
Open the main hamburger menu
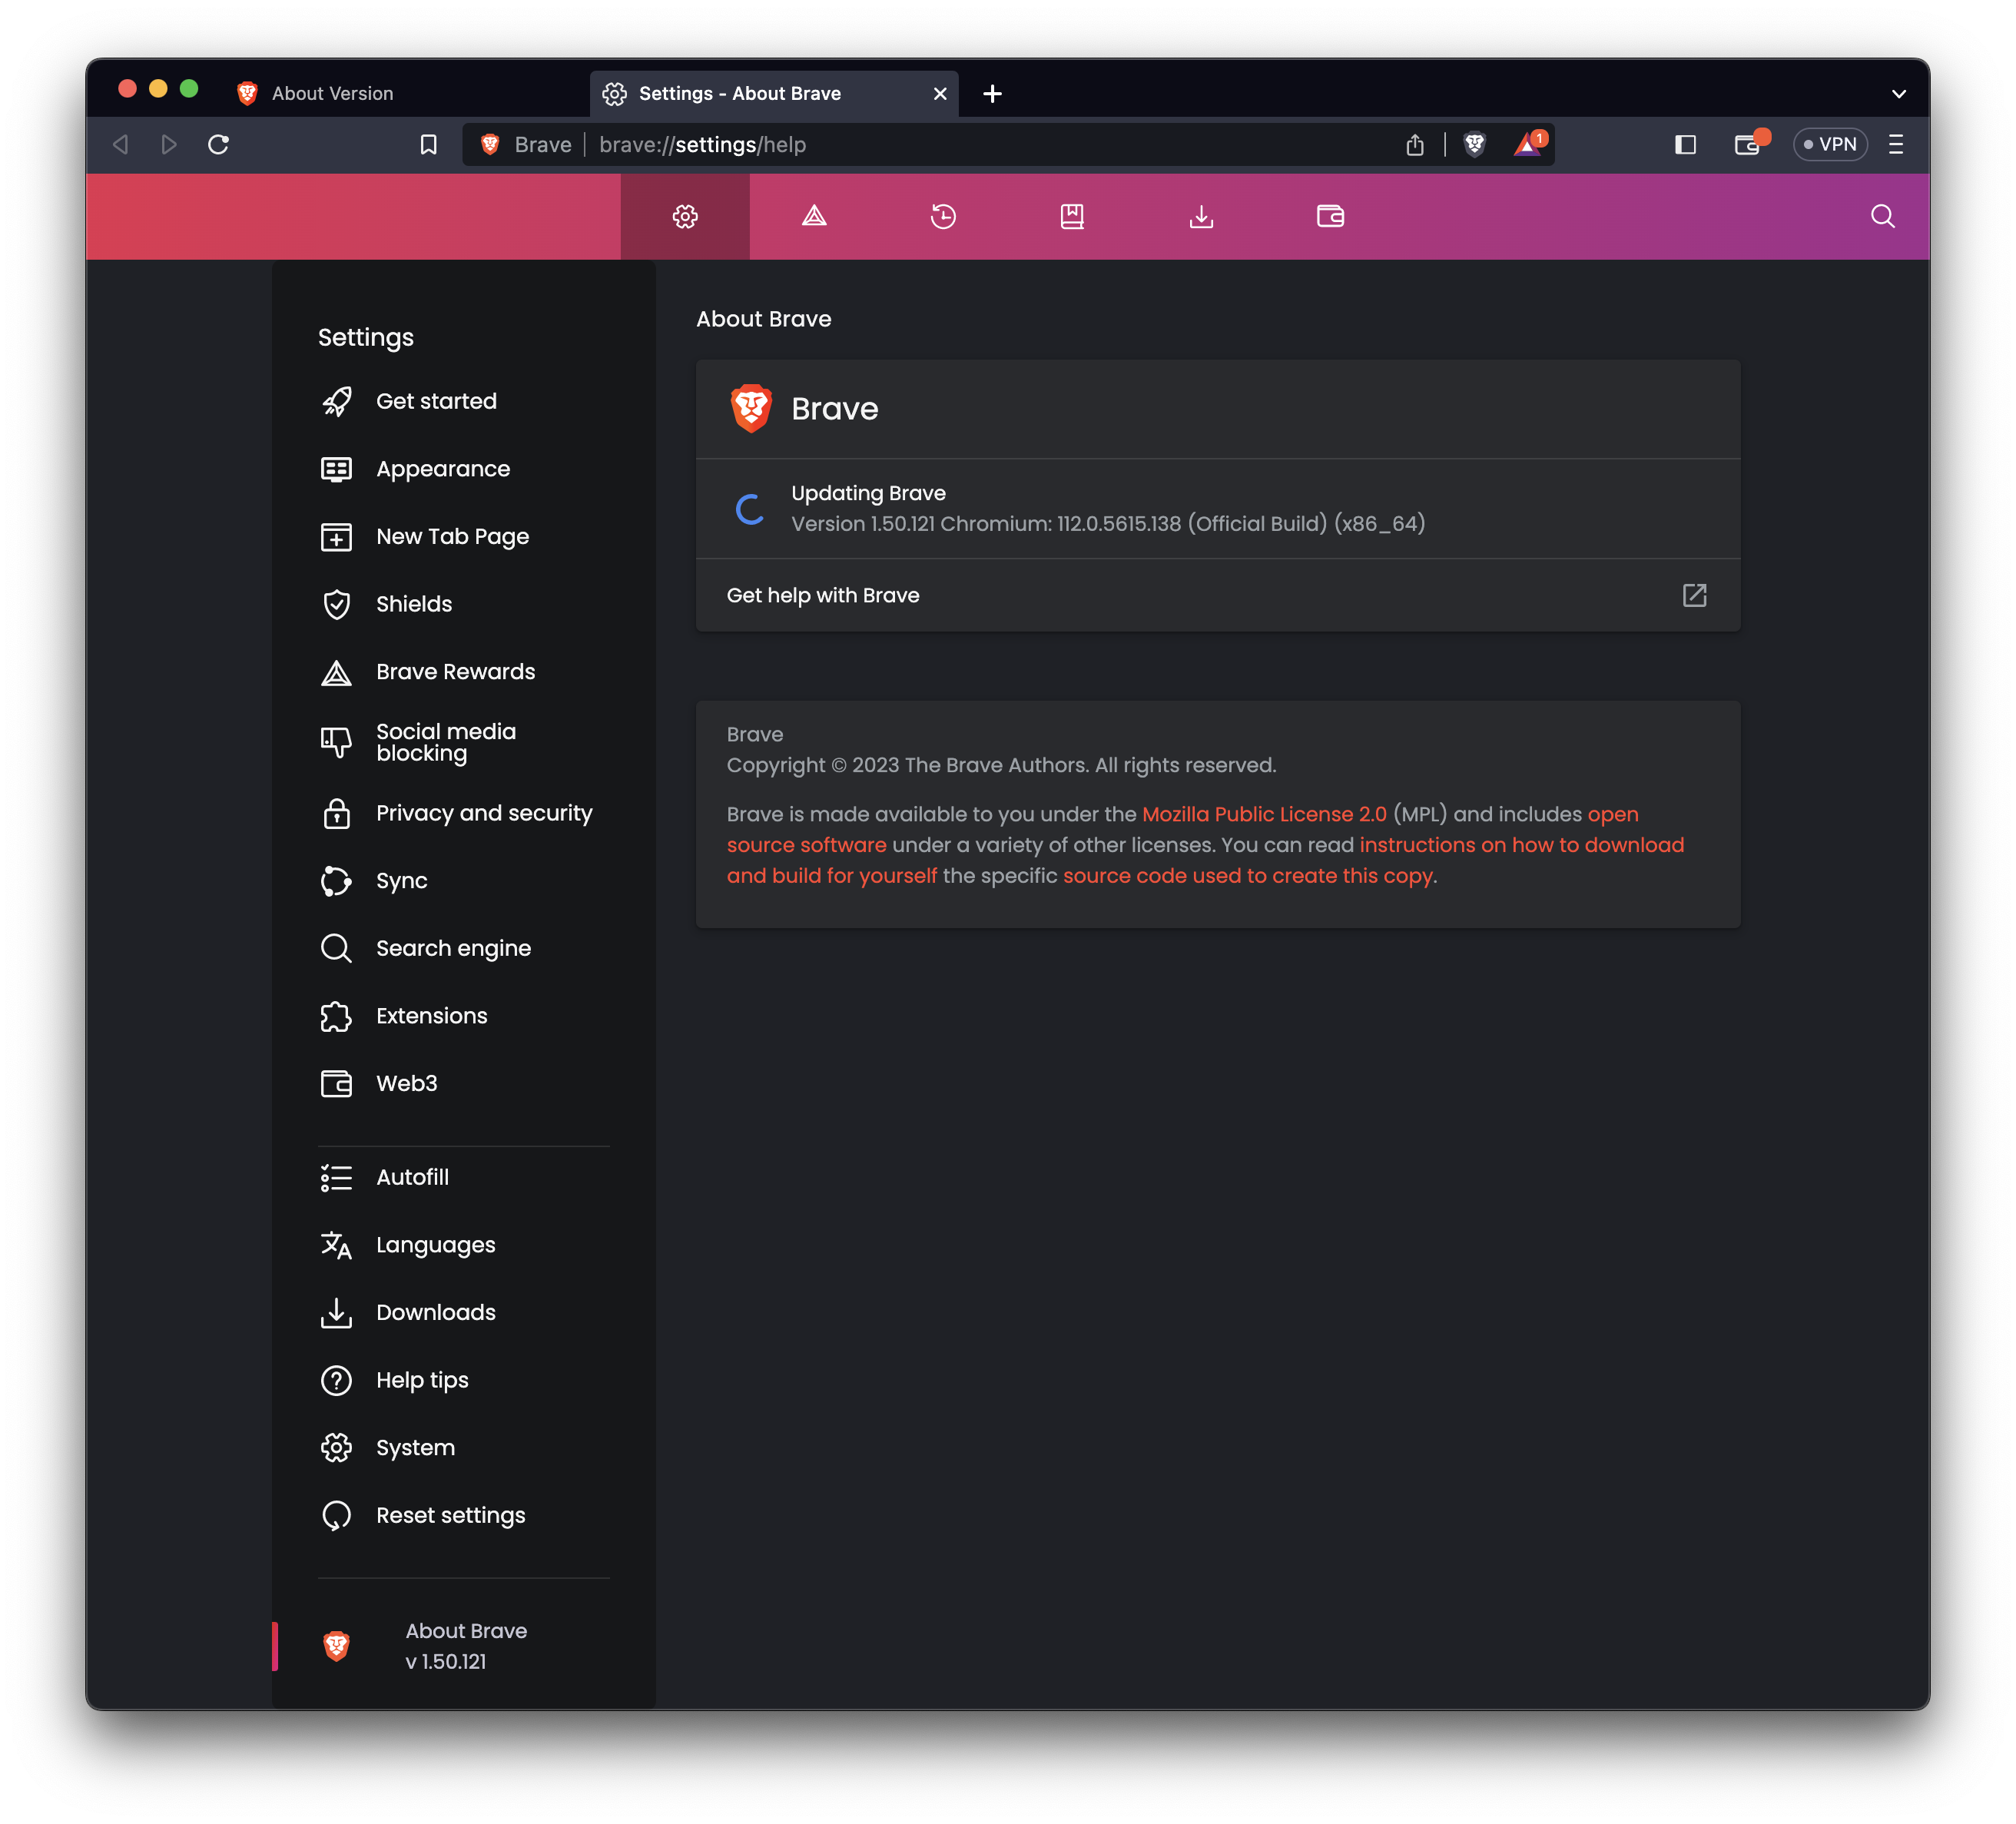(x=1895, y=144)
